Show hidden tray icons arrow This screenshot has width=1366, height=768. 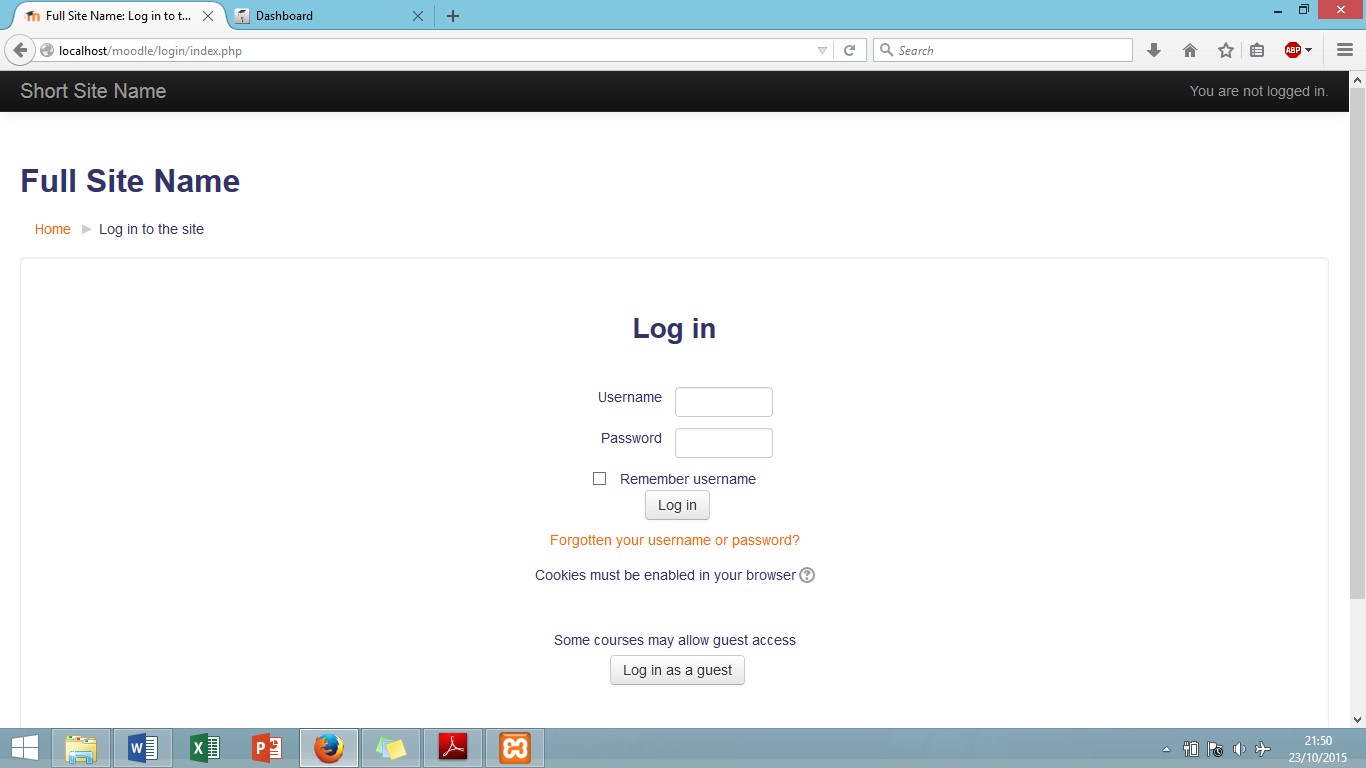click(1166, 749)
